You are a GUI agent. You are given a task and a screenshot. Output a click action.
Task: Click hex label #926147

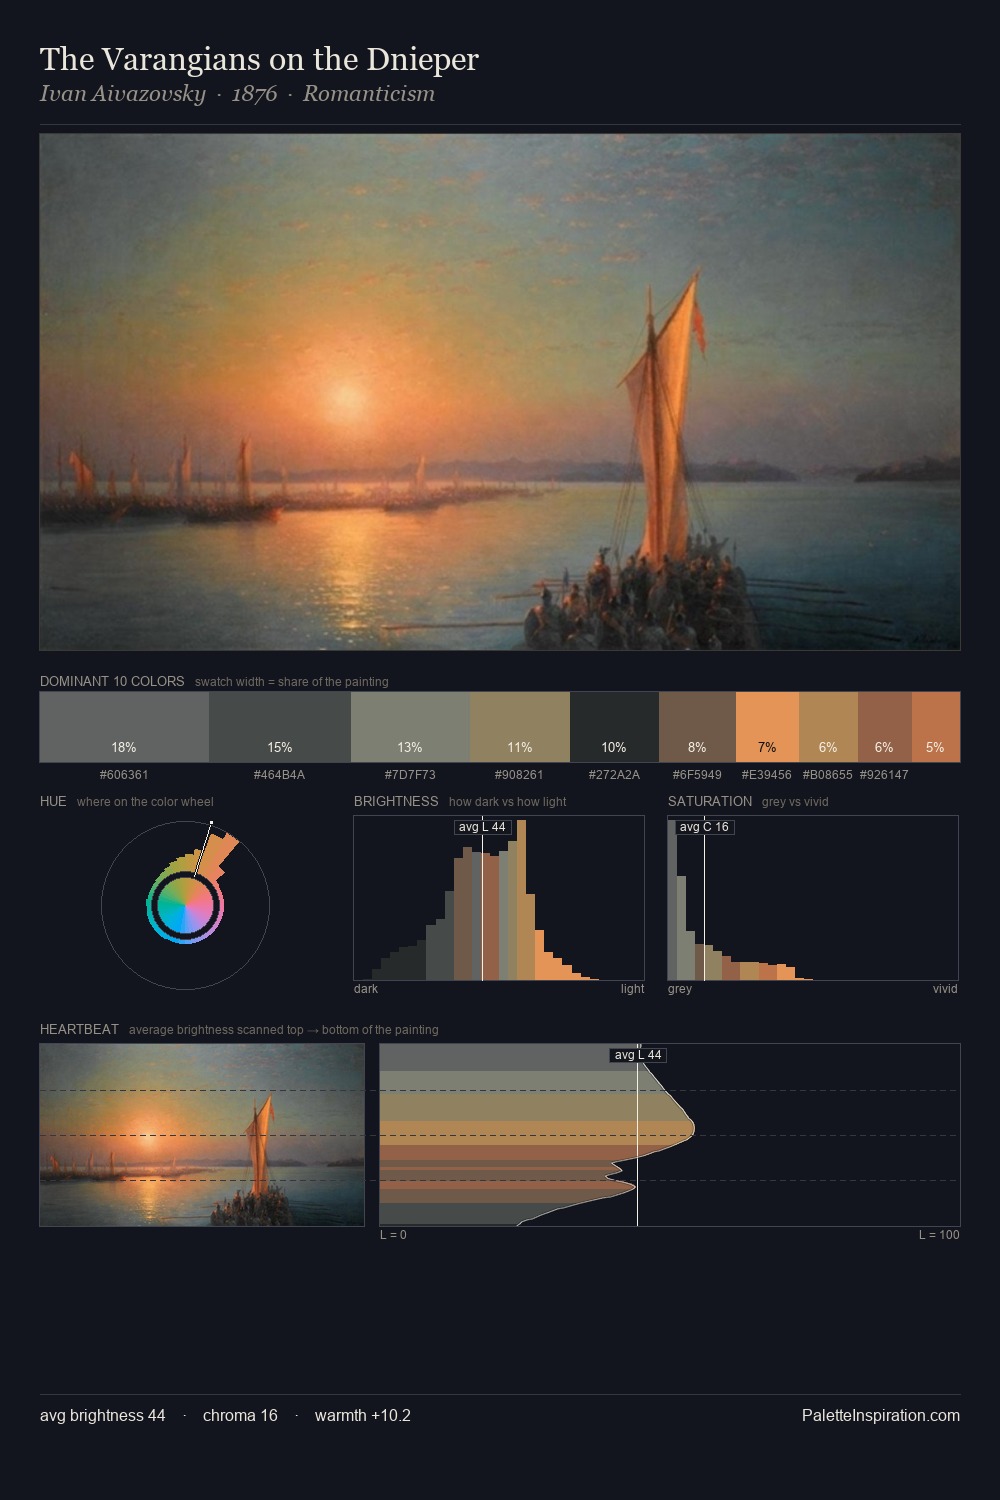[x=884, y=775]
